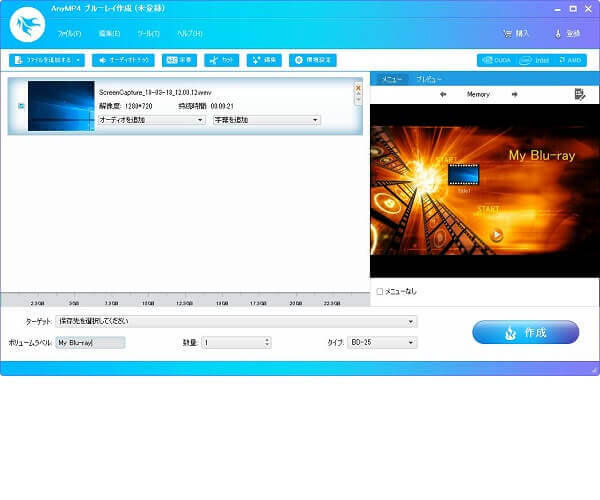Click the Create (作成) burn button

click(x=525, y=332)
